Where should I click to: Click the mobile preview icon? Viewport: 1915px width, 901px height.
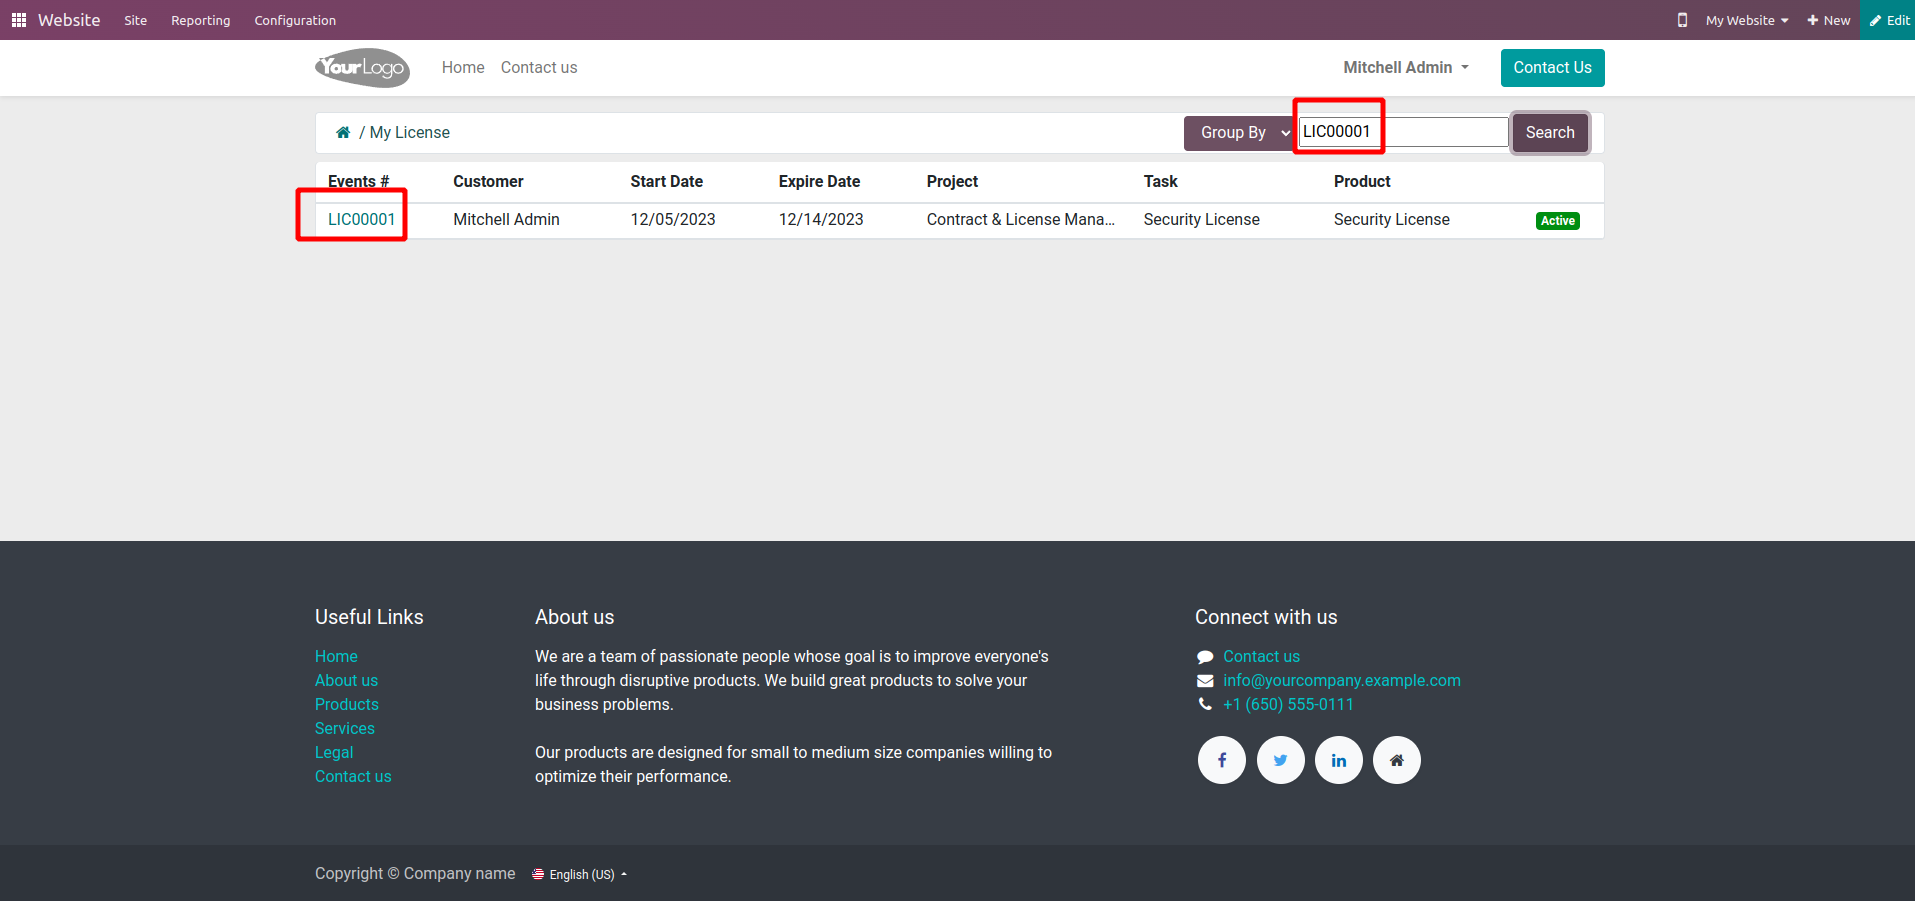pos(1682,20)
